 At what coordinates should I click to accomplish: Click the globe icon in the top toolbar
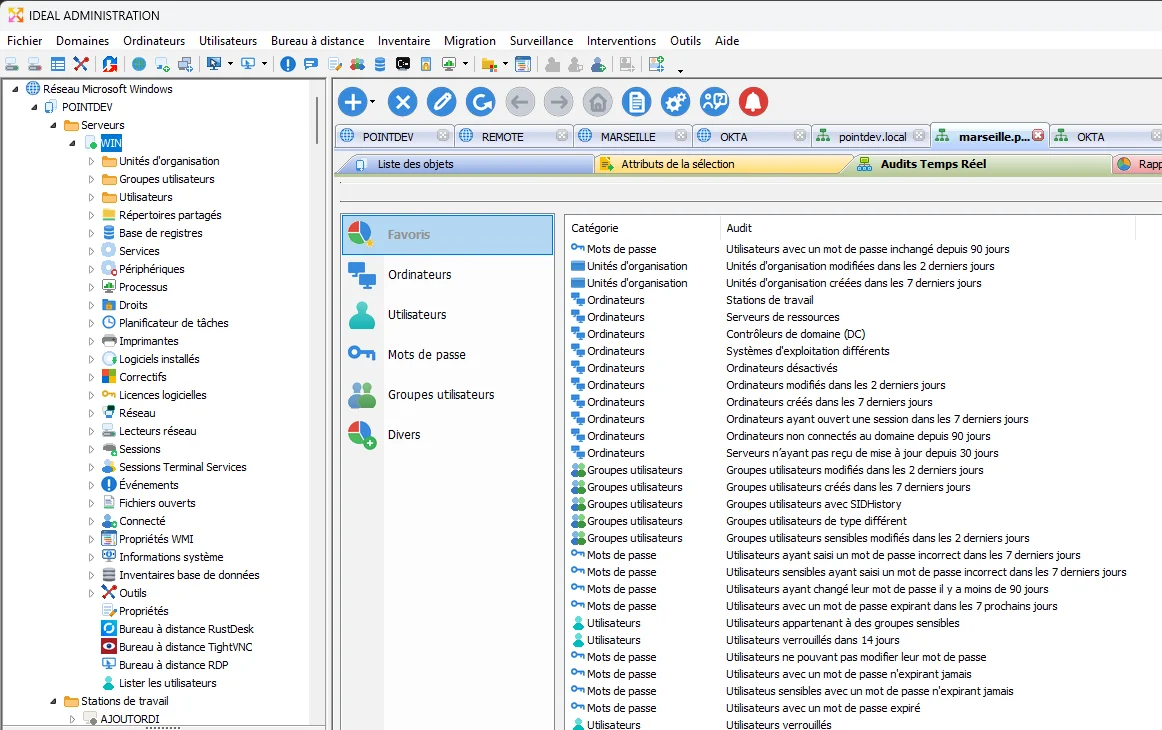pyautogui.click(x=139, y=64)
